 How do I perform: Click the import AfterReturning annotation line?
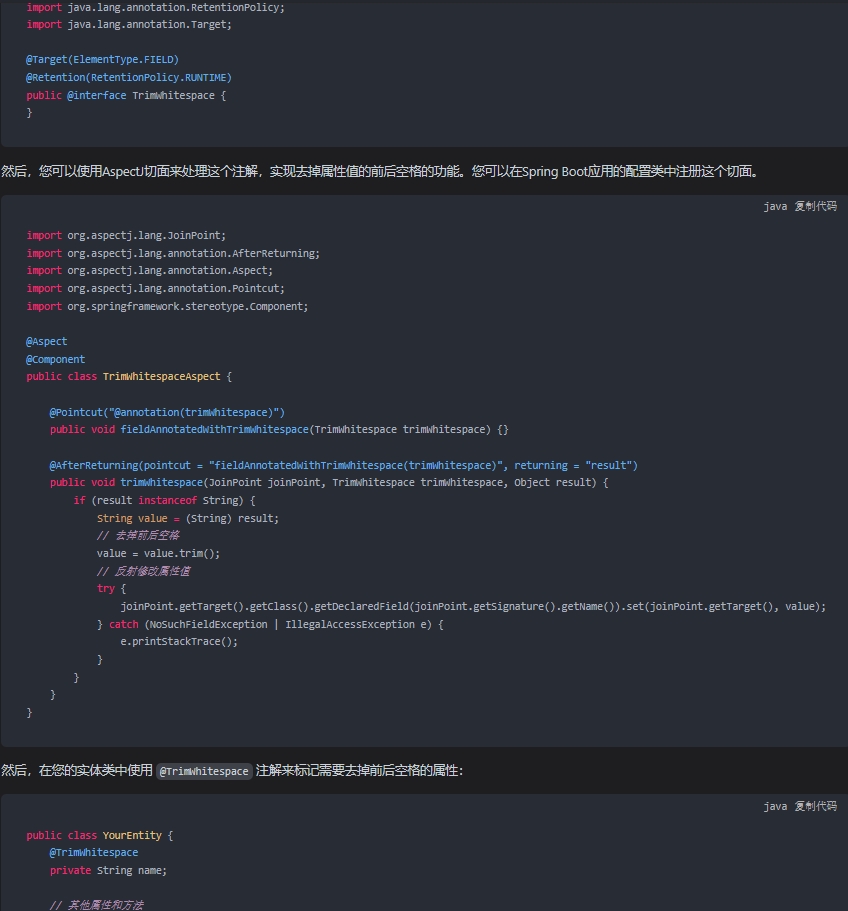tap(173, 254)
